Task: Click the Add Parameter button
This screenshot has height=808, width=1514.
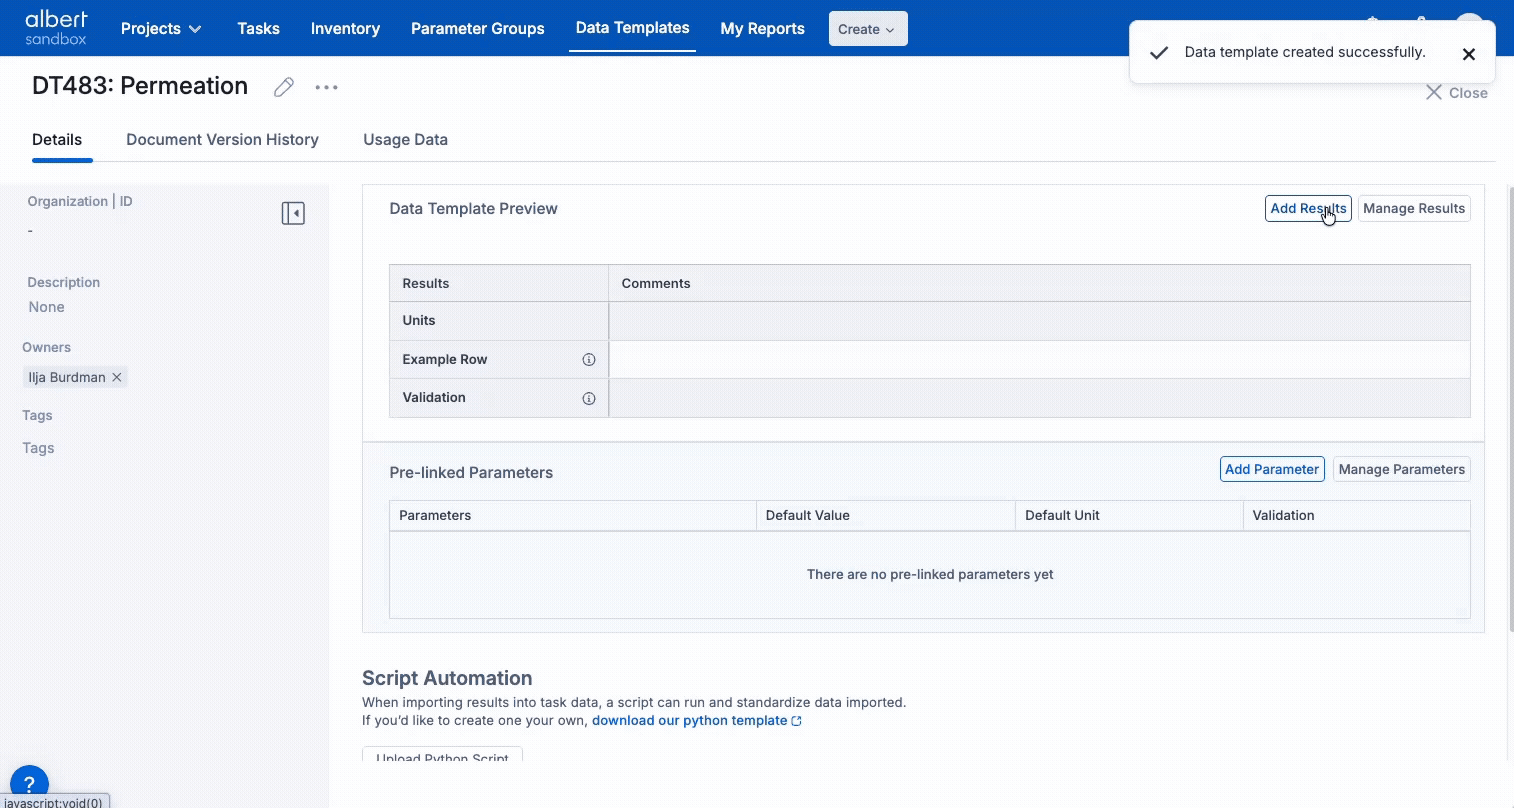Action: coord(1271,469)
